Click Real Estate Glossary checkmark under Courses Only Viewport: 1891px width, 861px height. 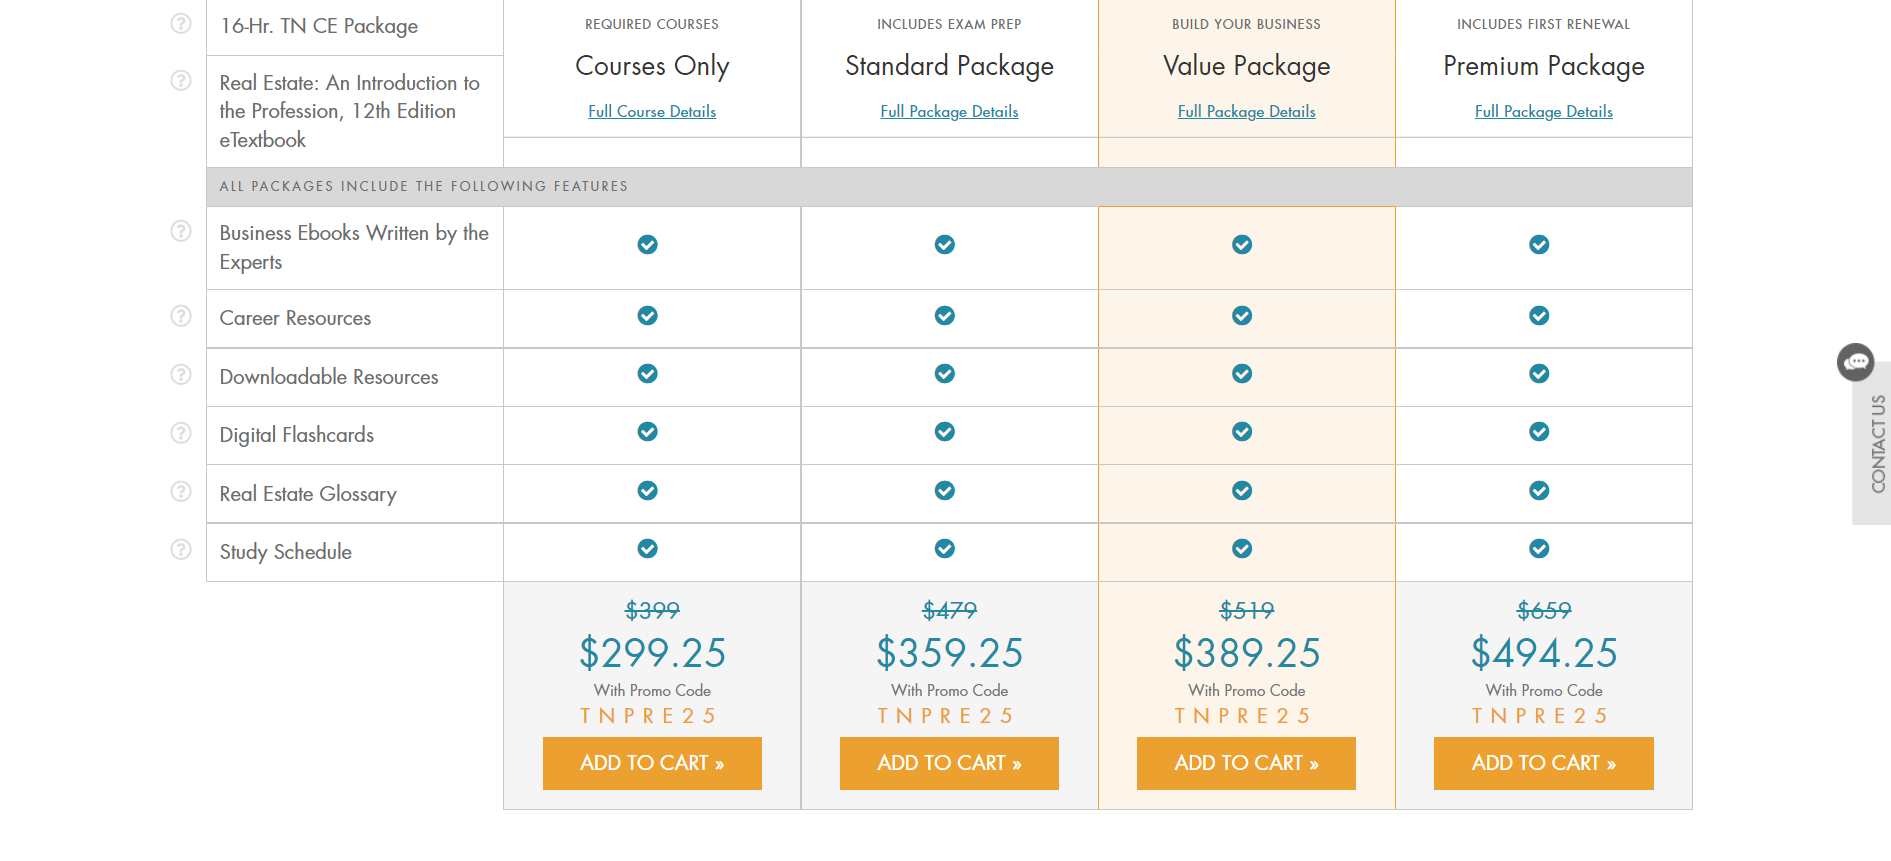[x=648, y=490]
